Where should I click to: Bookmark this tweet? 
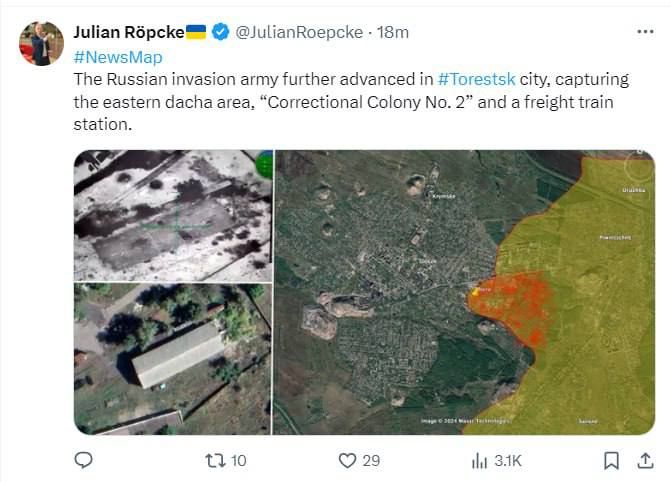[611, 460]
